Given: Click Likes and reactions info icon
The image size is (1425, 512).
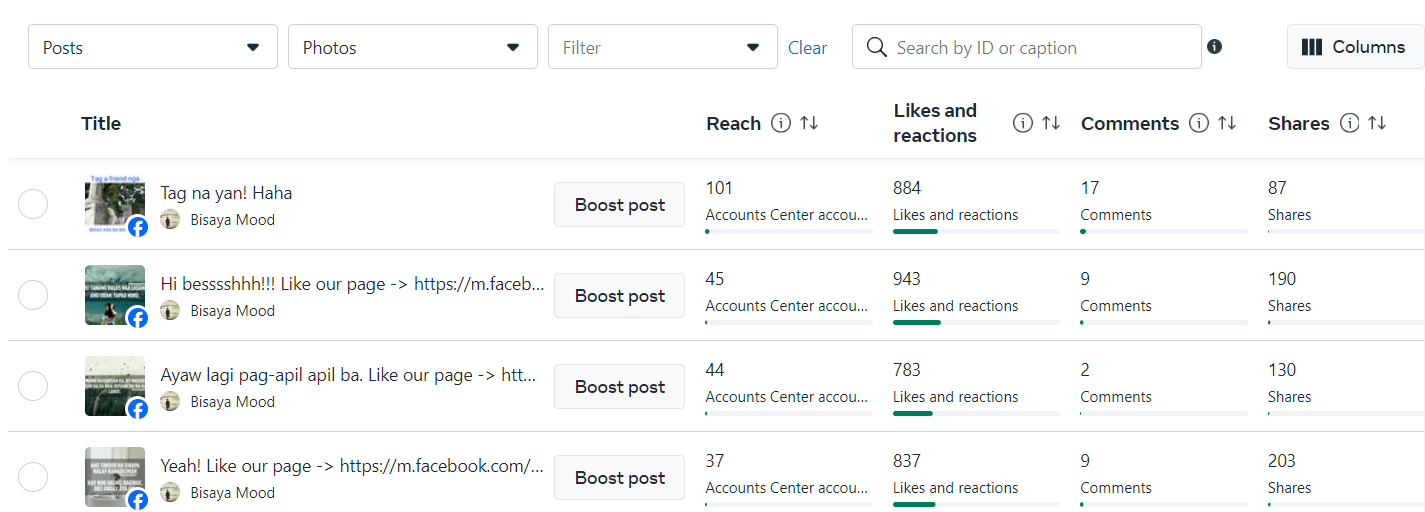Looking at the screenshot, I should 1022,123.
